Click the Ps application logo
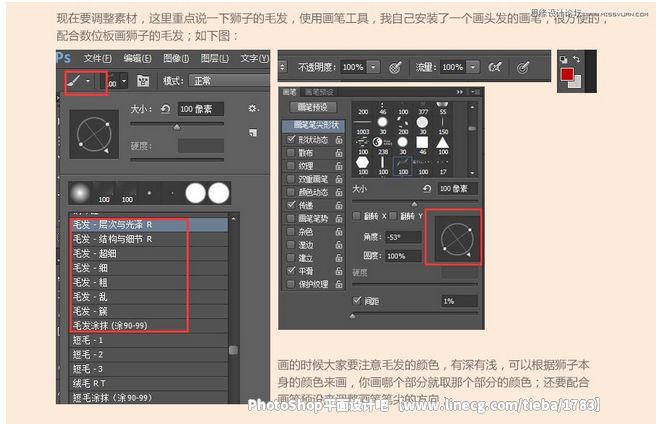The image size is (656, 424). tap(63, 58)
